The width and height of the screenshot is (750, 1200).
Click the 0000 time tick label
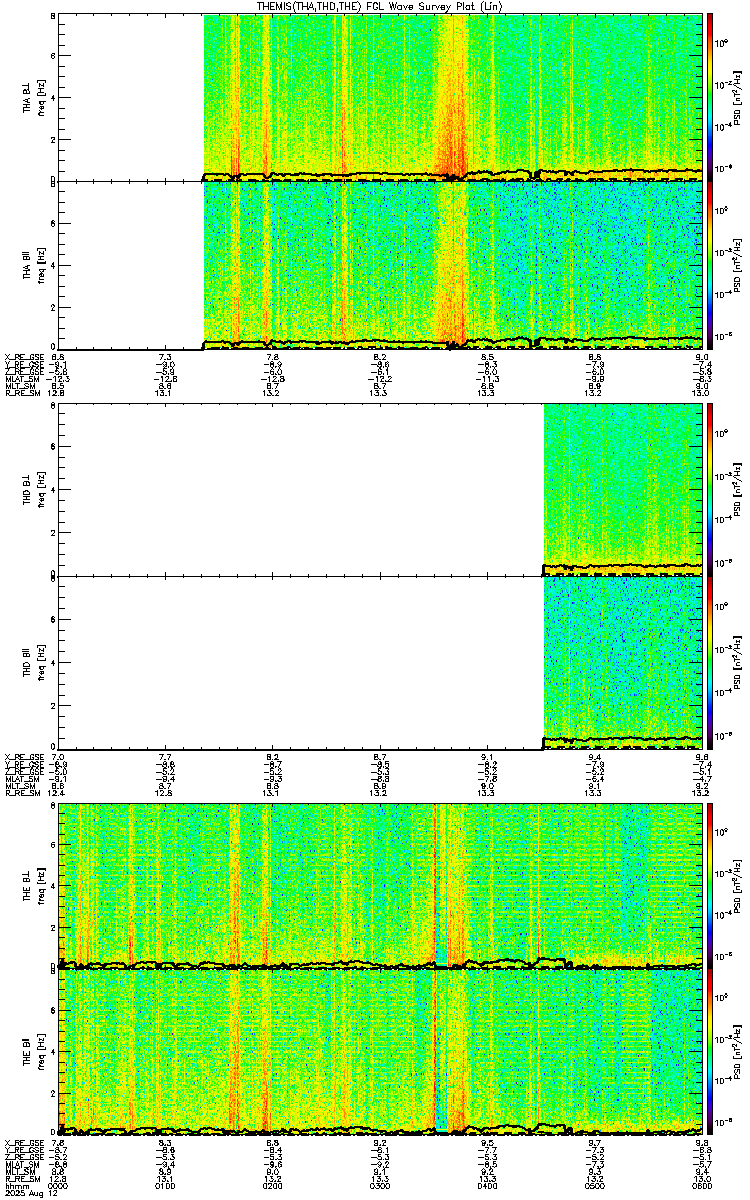click(58, 1185)
